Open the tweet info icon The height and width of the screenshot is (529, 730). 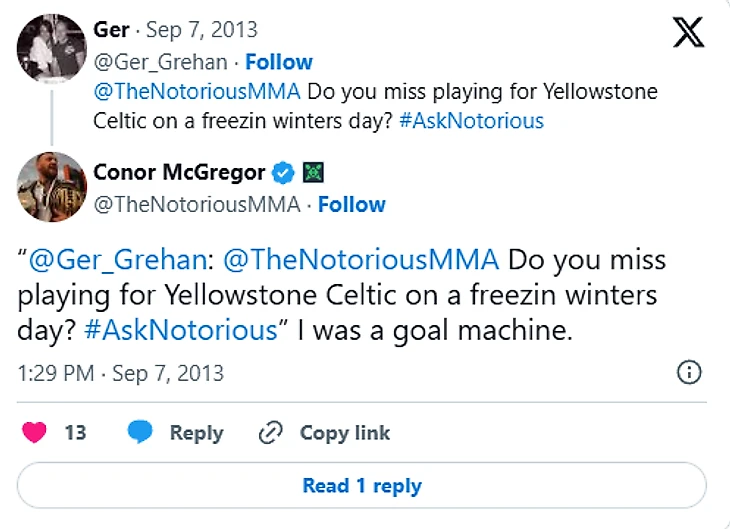(689, 373)
